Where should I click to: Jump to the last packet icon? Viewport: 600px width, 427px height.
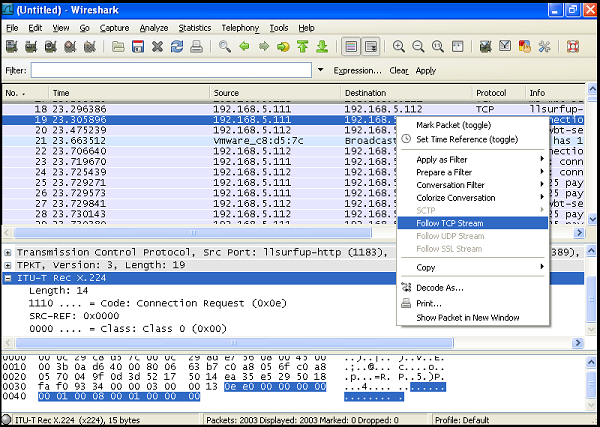(322, 47)
